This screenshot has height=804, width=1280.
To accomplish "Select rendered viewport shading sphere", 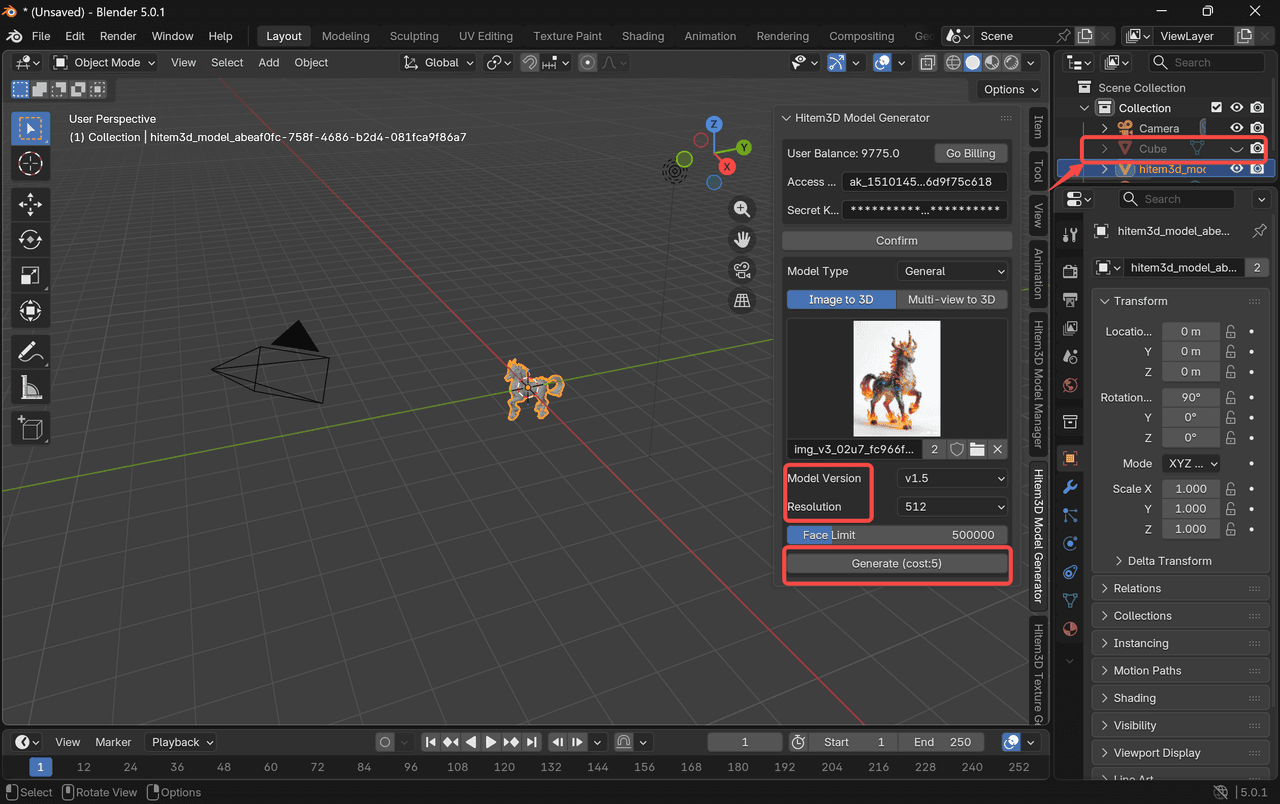I will pos(1010,62).
